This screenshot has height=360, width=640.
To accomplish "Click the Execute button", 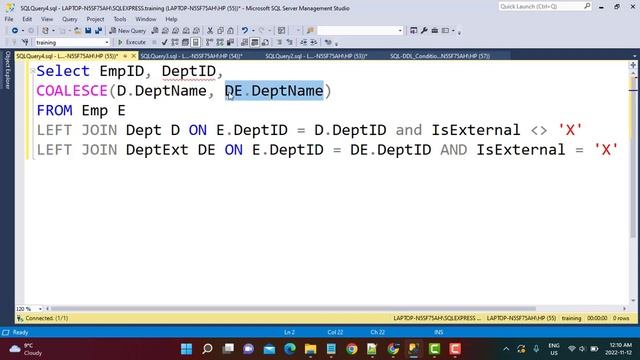I will pos(132,42).
